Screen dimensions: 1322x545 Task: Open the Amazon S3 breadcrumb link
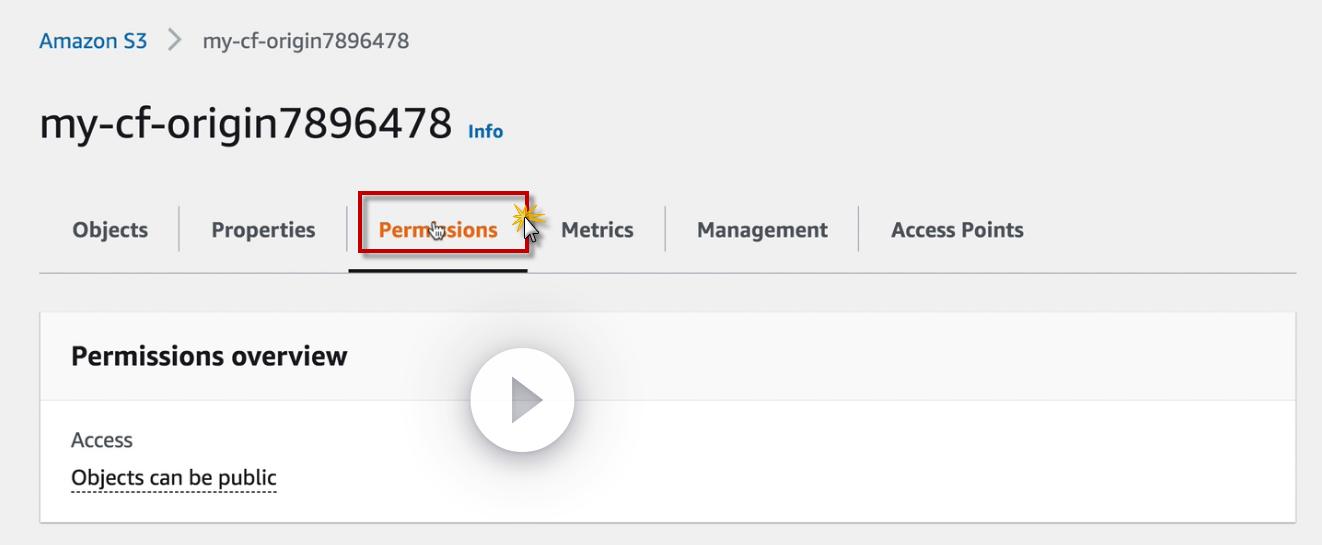(x=93, y=41)
